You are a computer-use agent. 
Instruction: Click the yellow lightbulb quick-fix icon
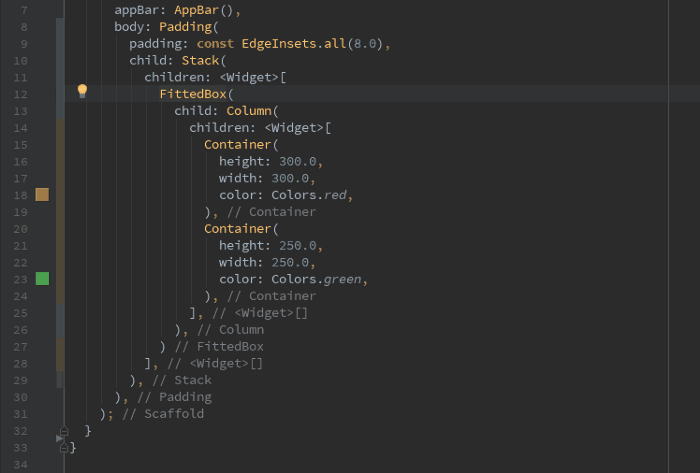click(83, 92)
